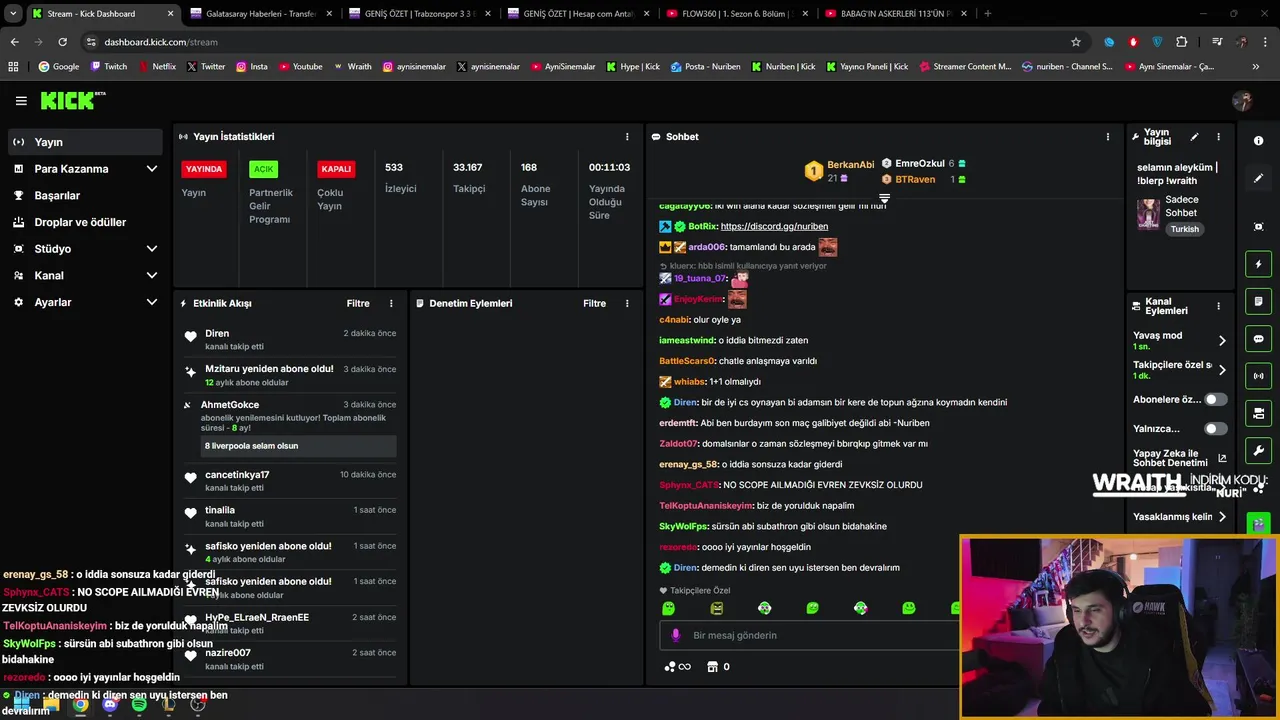
Task: Select first green blob emote
Action: 668,608
